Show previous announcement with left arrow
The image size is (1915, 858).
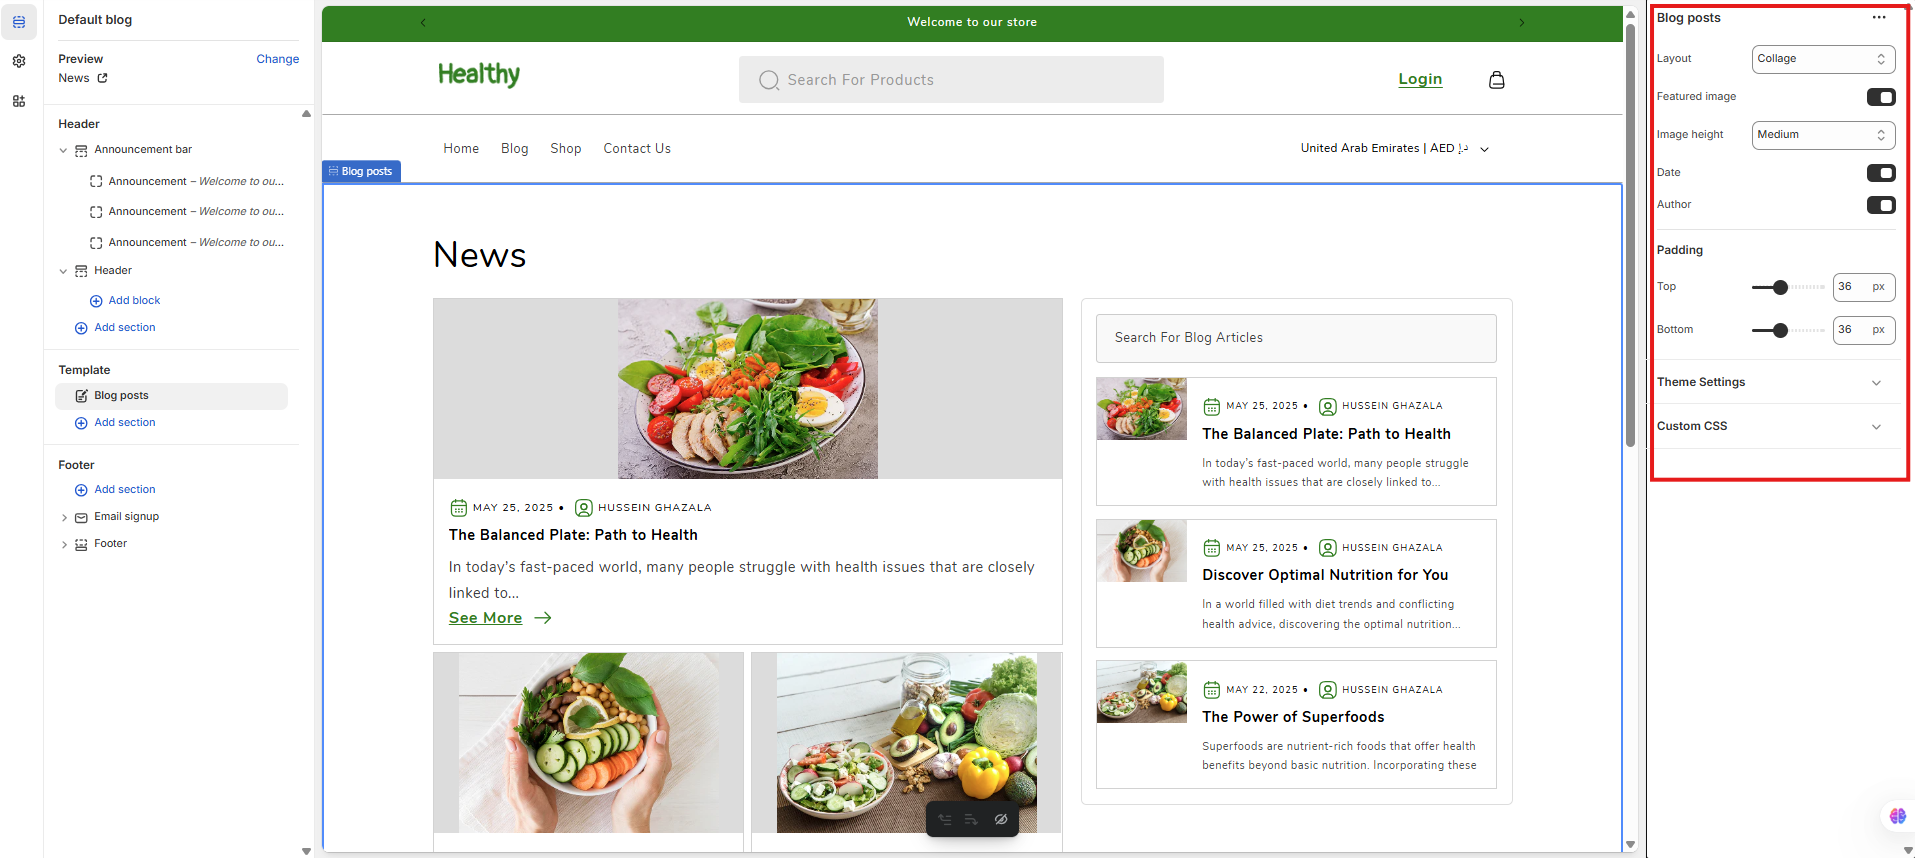423,22
